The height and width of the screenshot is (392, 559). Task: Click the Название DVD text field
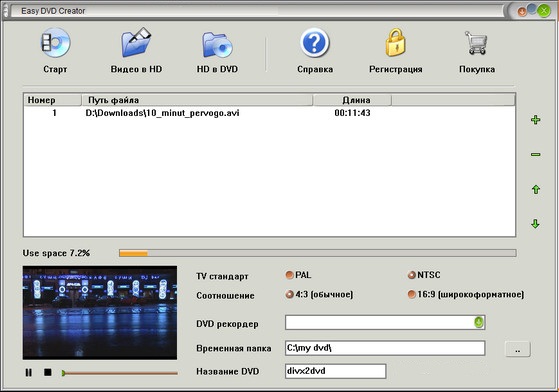(x=335, y=371)
